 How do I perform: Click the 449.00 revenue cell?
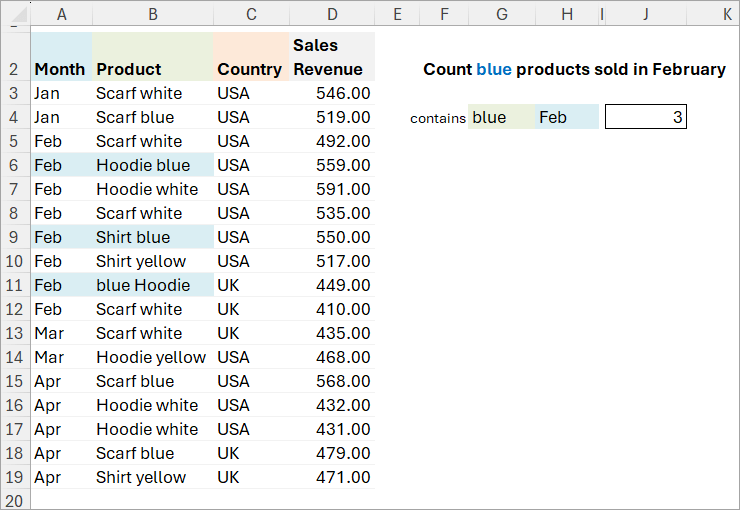coord(332,285)
